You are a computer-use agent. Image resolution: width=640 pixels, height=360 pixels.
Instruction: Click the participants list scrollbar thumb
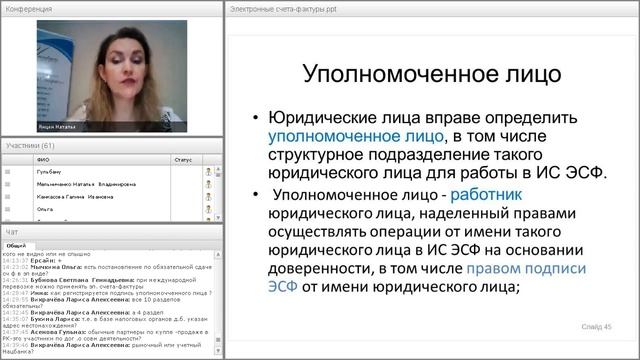(x=218, y=175)
